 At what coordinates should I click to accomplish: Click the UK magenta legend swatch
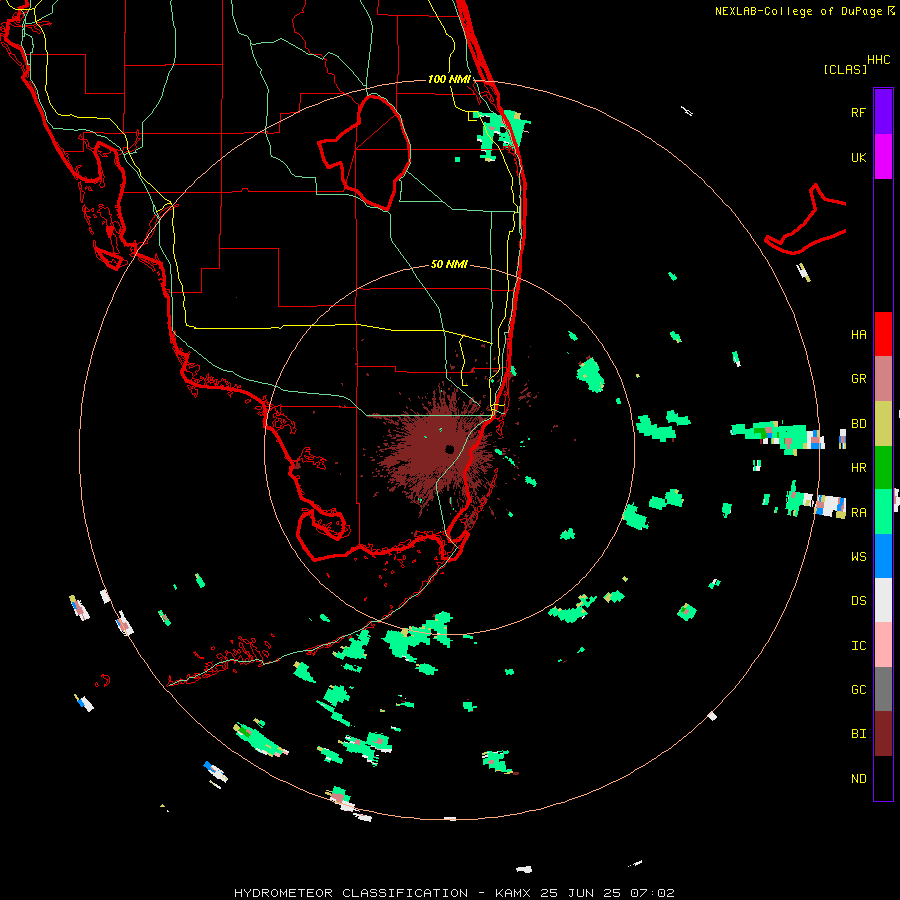883,157
